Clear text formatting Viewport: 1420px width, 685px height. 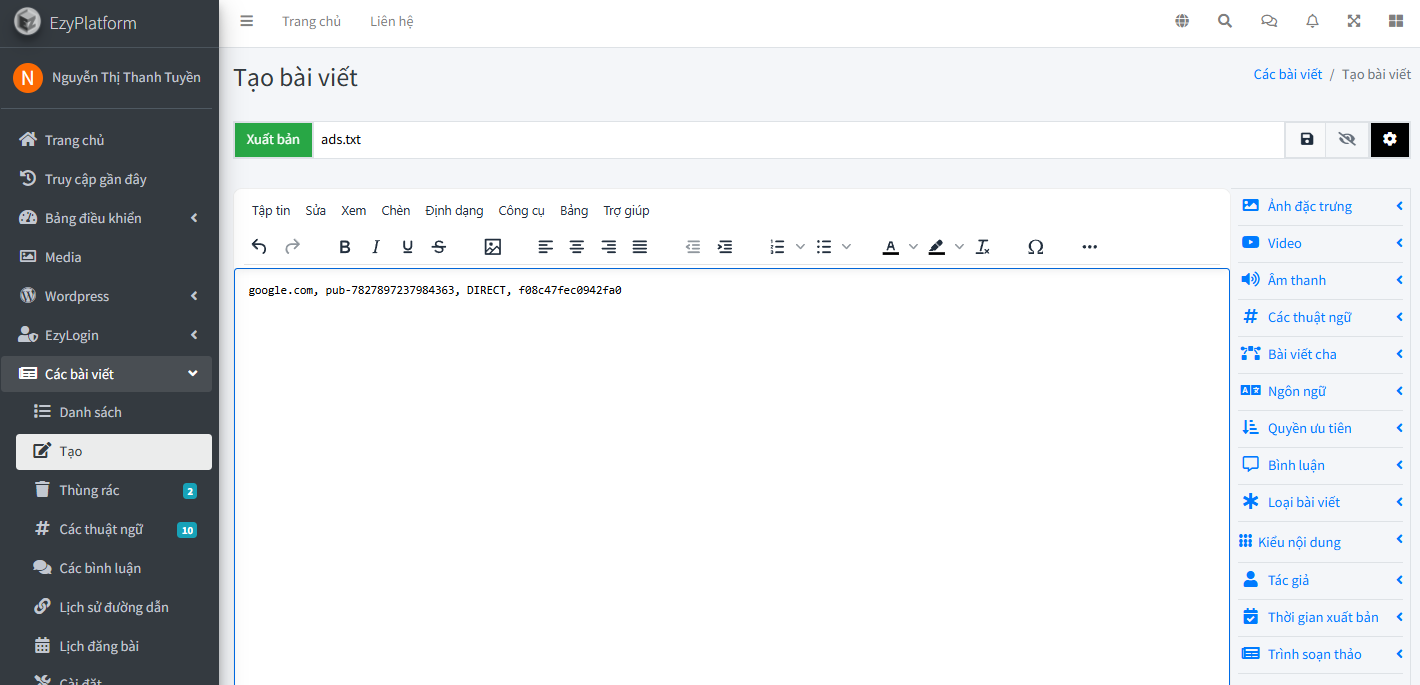point(983,247)
